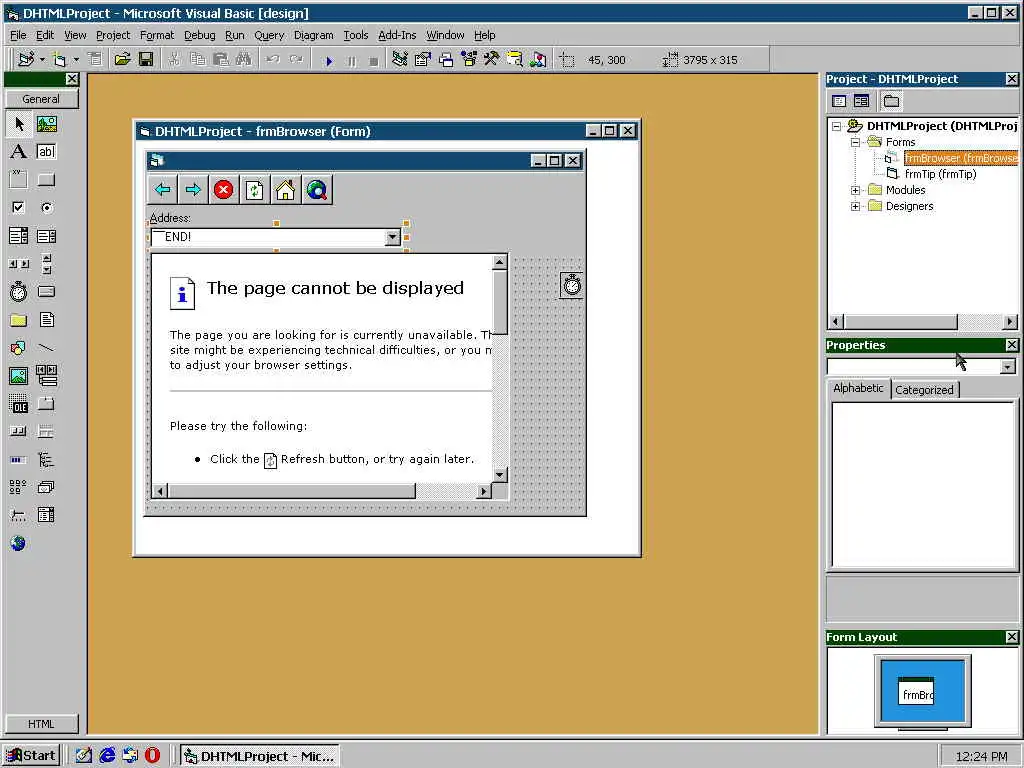Open the Object Browser toolbar icon
The image size is (1024, 768).
point(470,60)
